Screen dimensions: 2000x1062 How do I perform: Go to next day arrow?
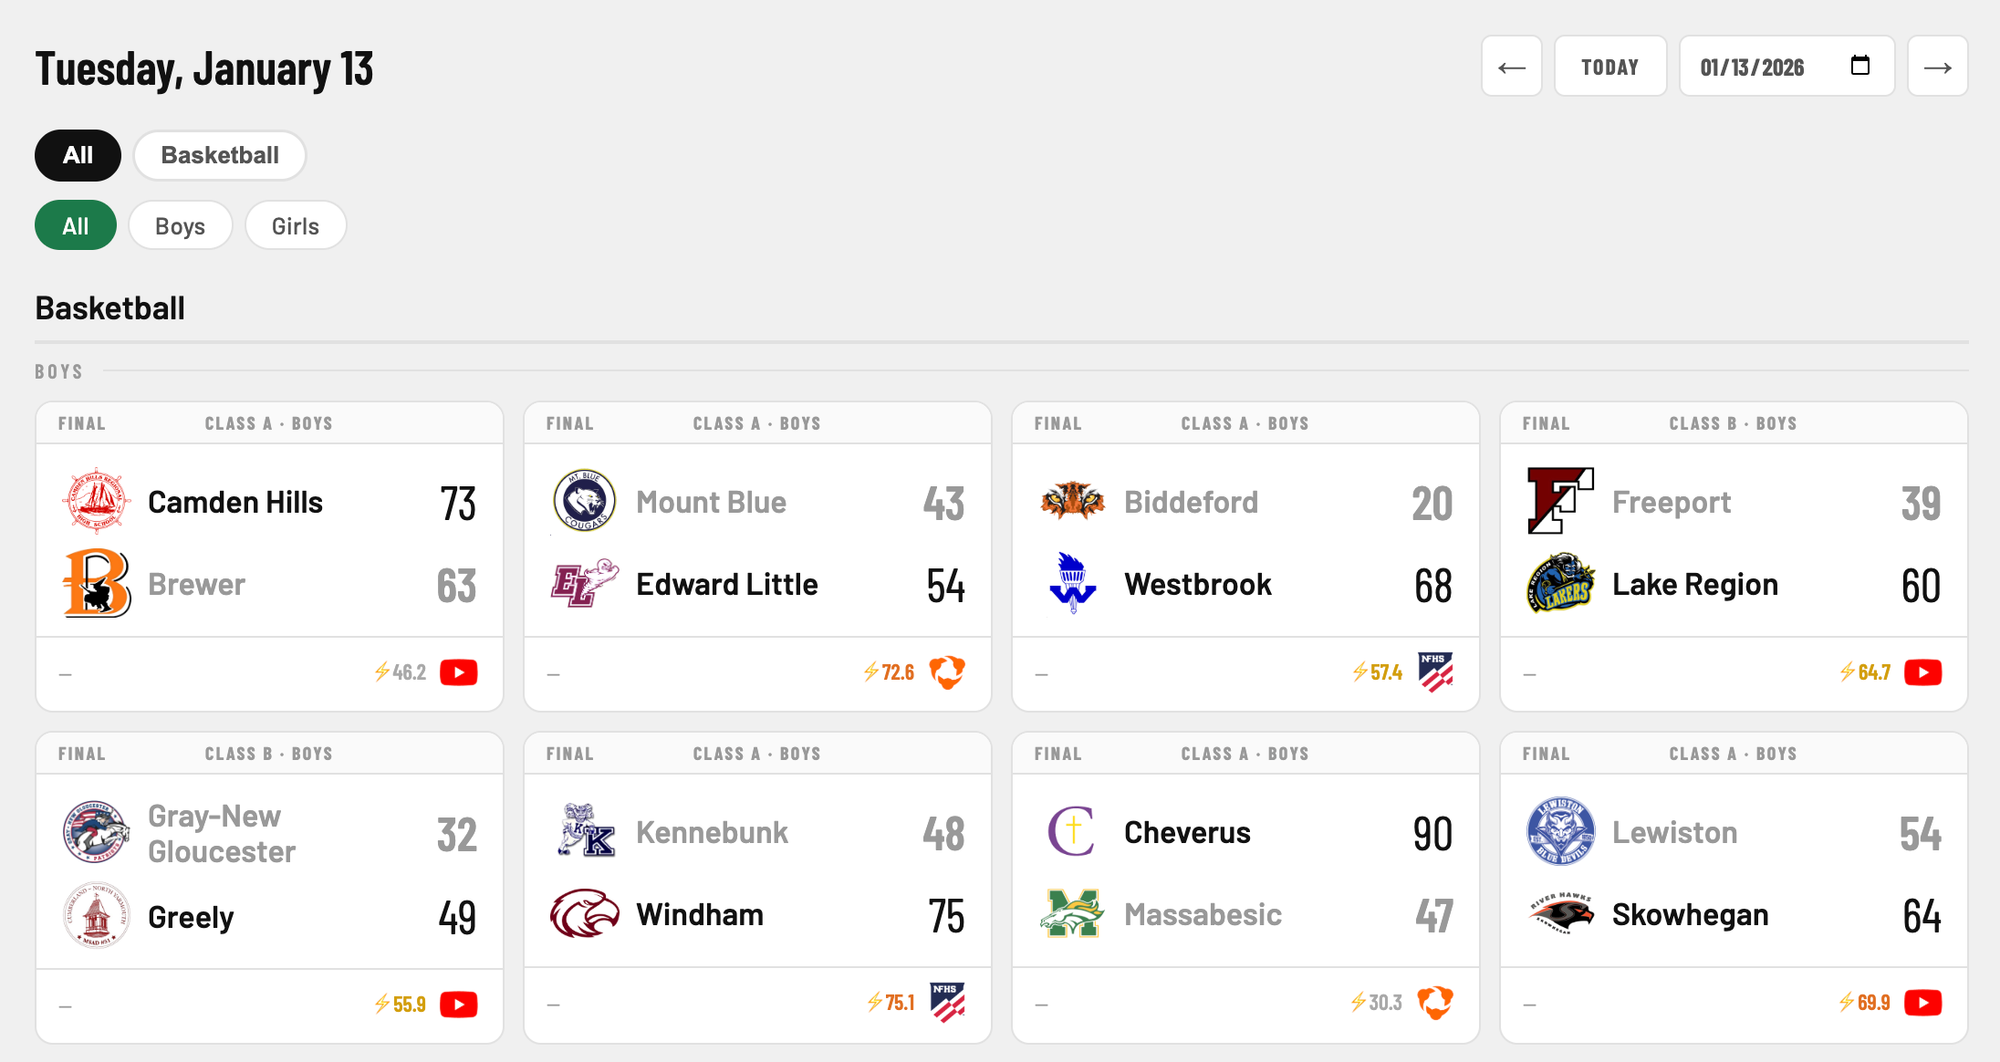tap(1937, 67)
